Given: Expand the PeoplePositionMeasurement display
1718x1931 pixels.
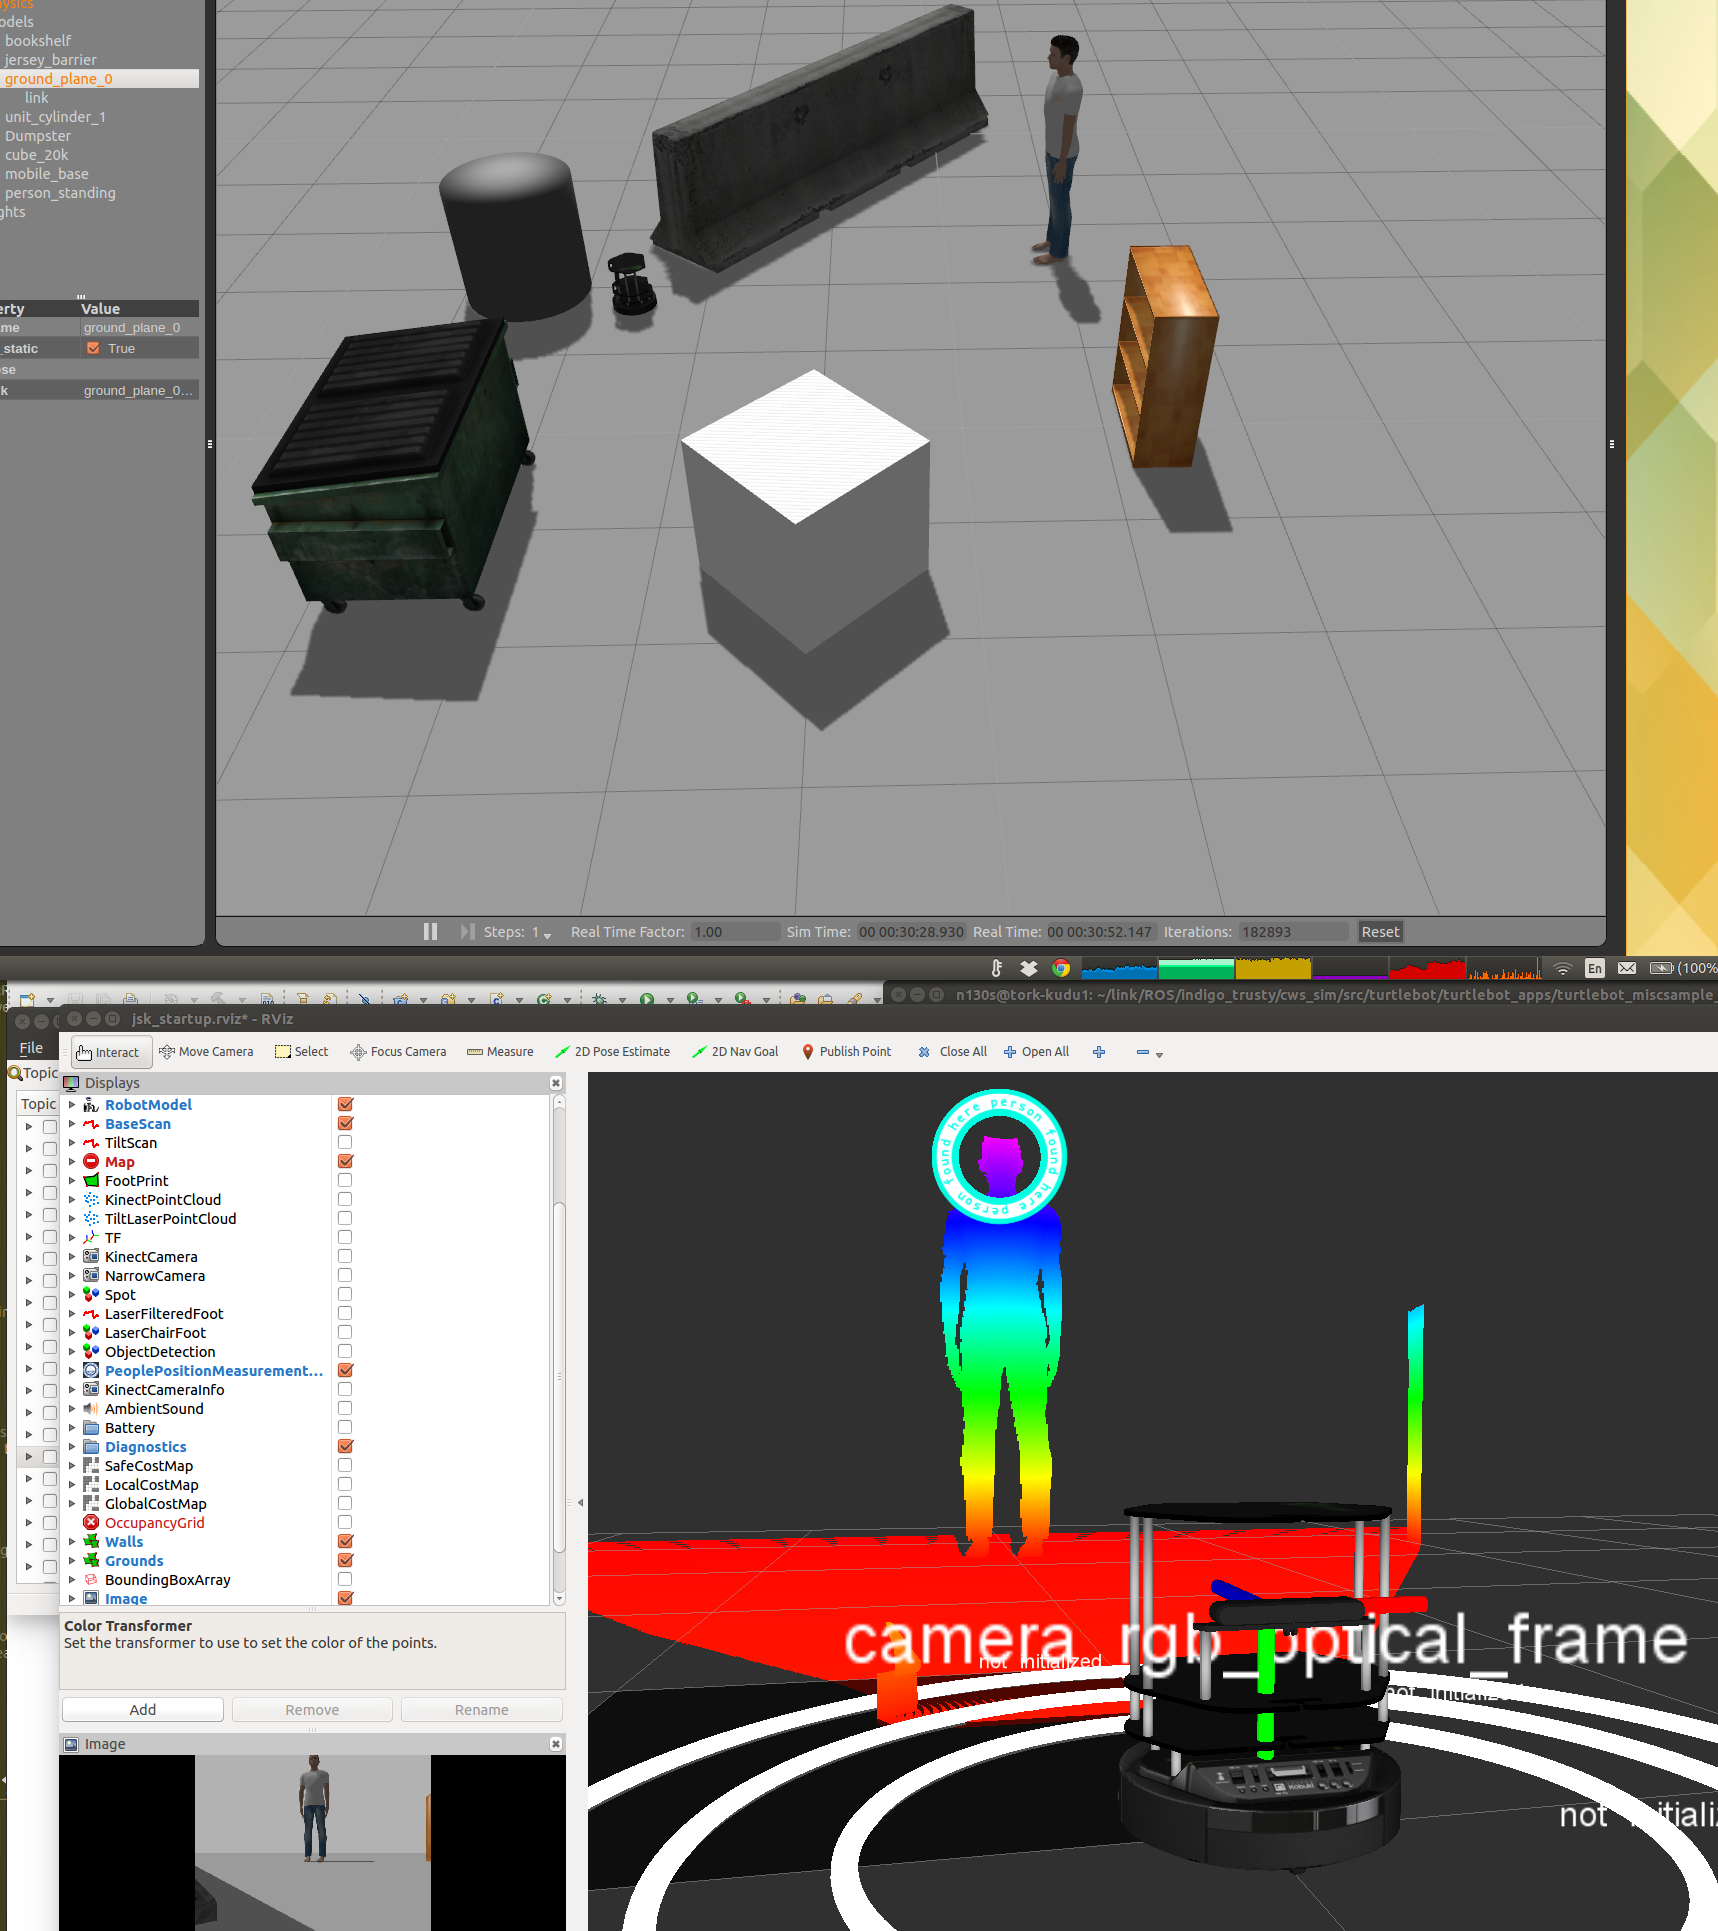Looking at the screenshot, I should [72, 1371].
